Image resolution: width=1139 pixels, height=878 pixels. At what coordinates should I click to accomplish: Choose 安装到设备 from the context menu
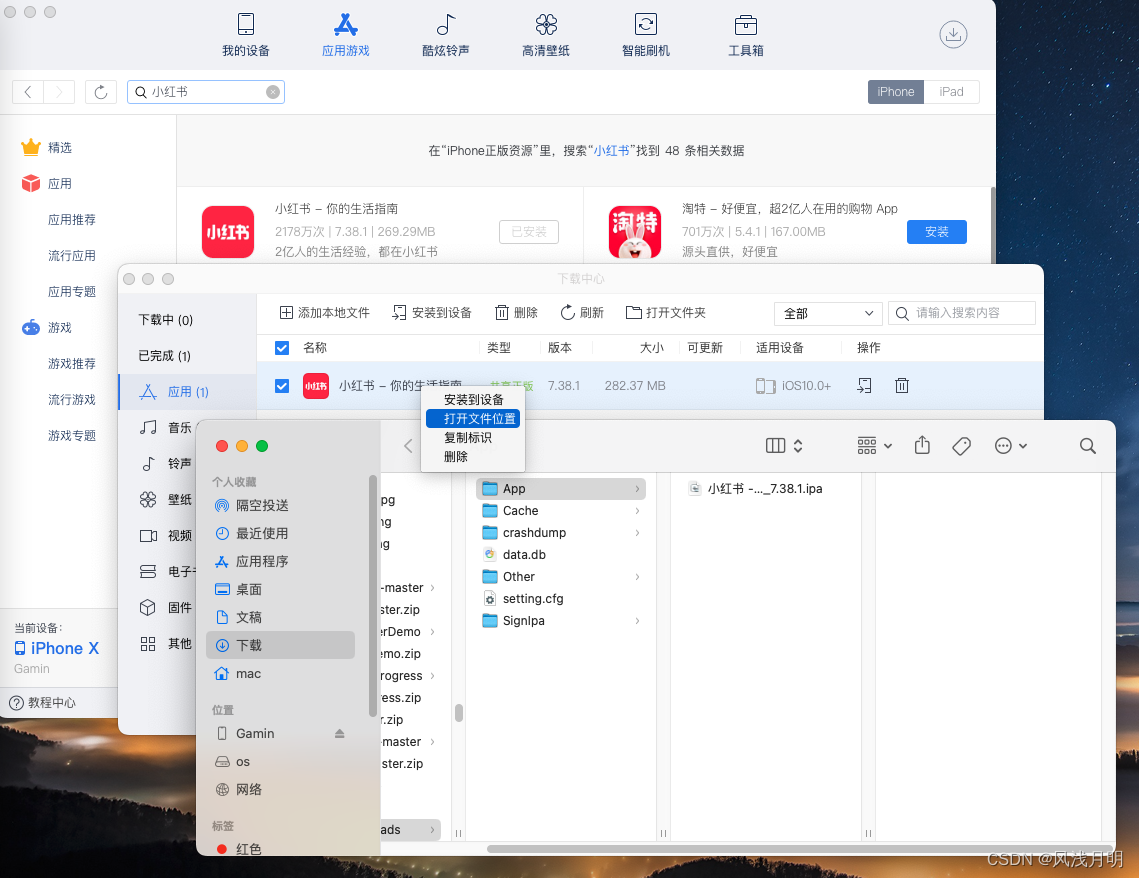click(474, 399)
